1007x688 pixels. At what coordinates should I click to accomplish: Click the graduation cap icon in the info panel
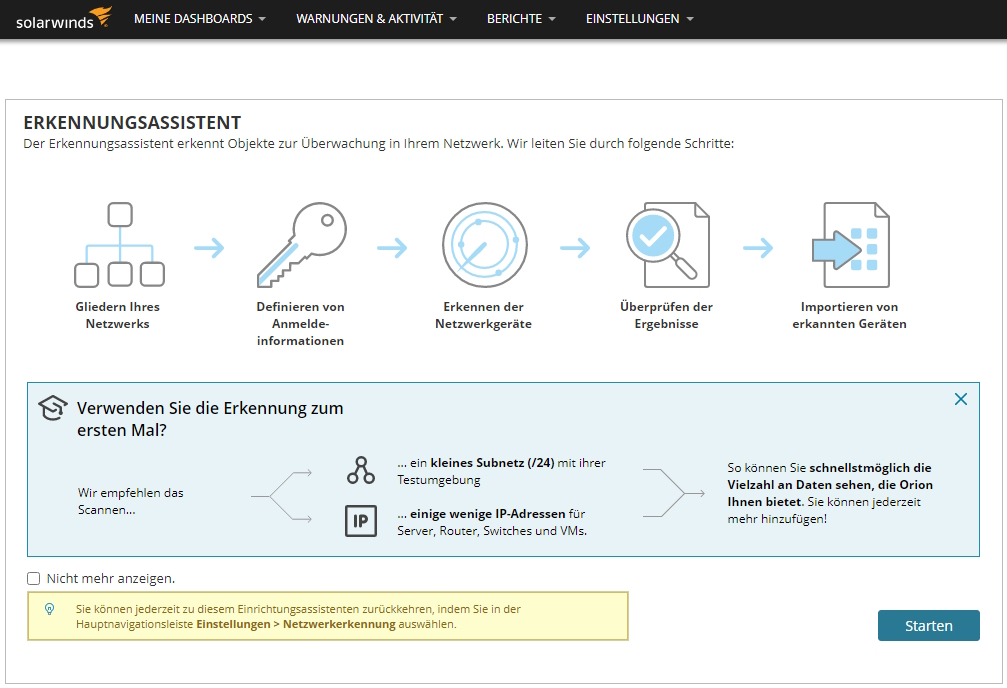coord(53,408)
